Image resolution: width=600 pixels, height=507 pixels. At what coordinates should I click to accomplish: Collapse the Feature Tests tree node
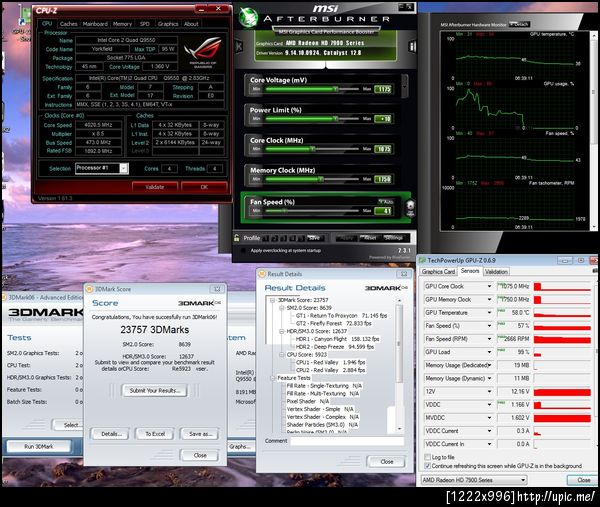coord(272,378)
